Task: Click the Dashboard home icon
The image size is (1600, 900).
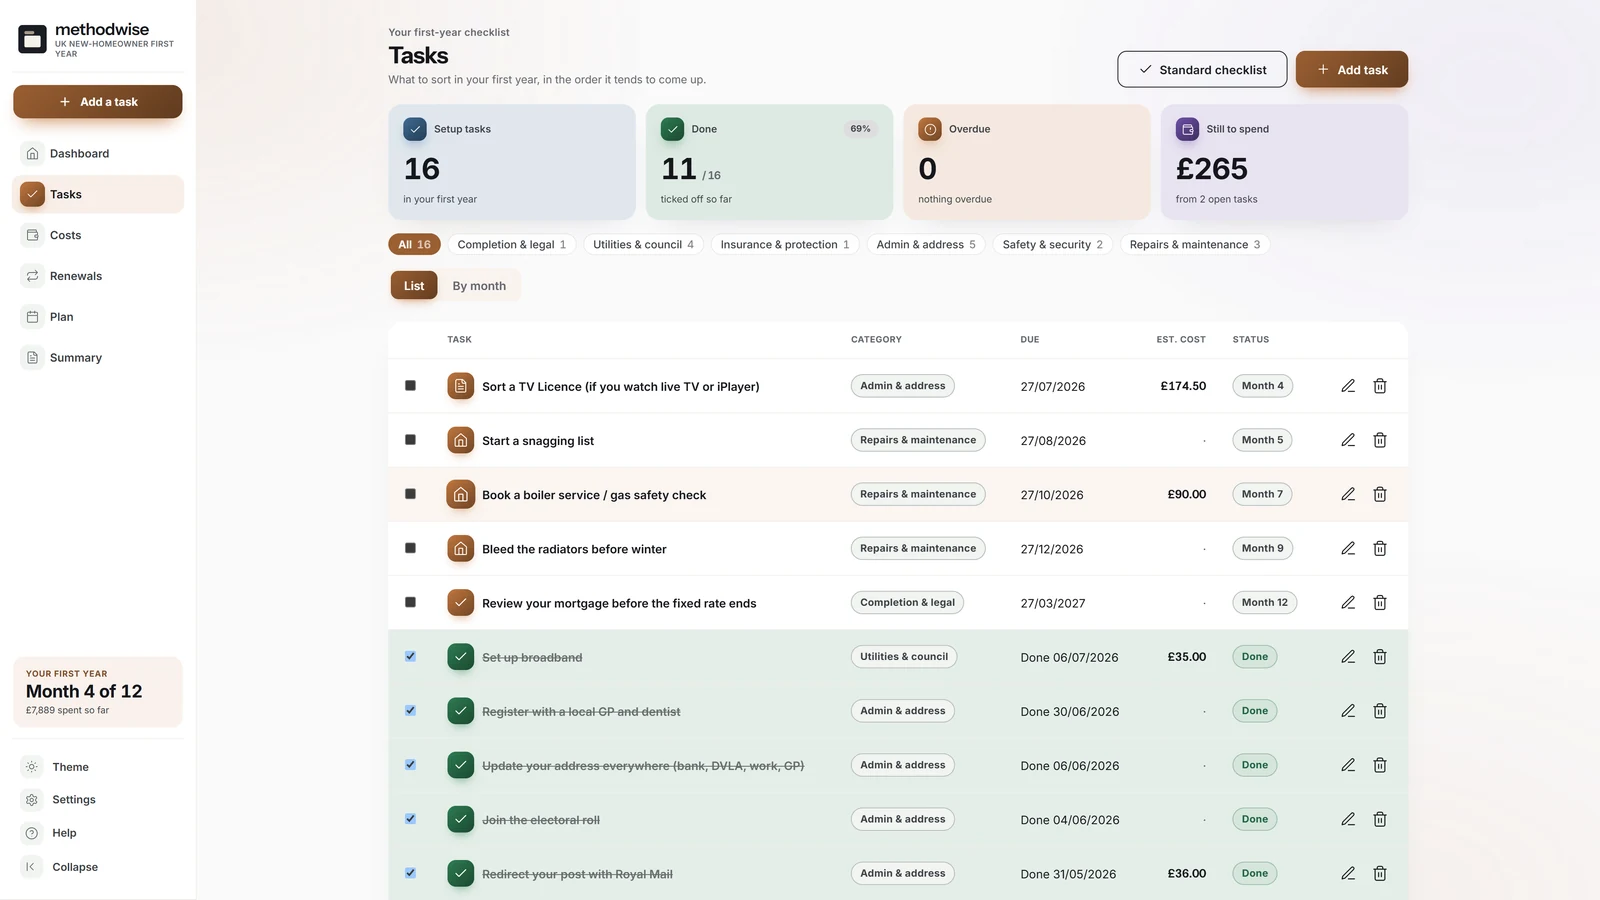Action: coord(32,153)
